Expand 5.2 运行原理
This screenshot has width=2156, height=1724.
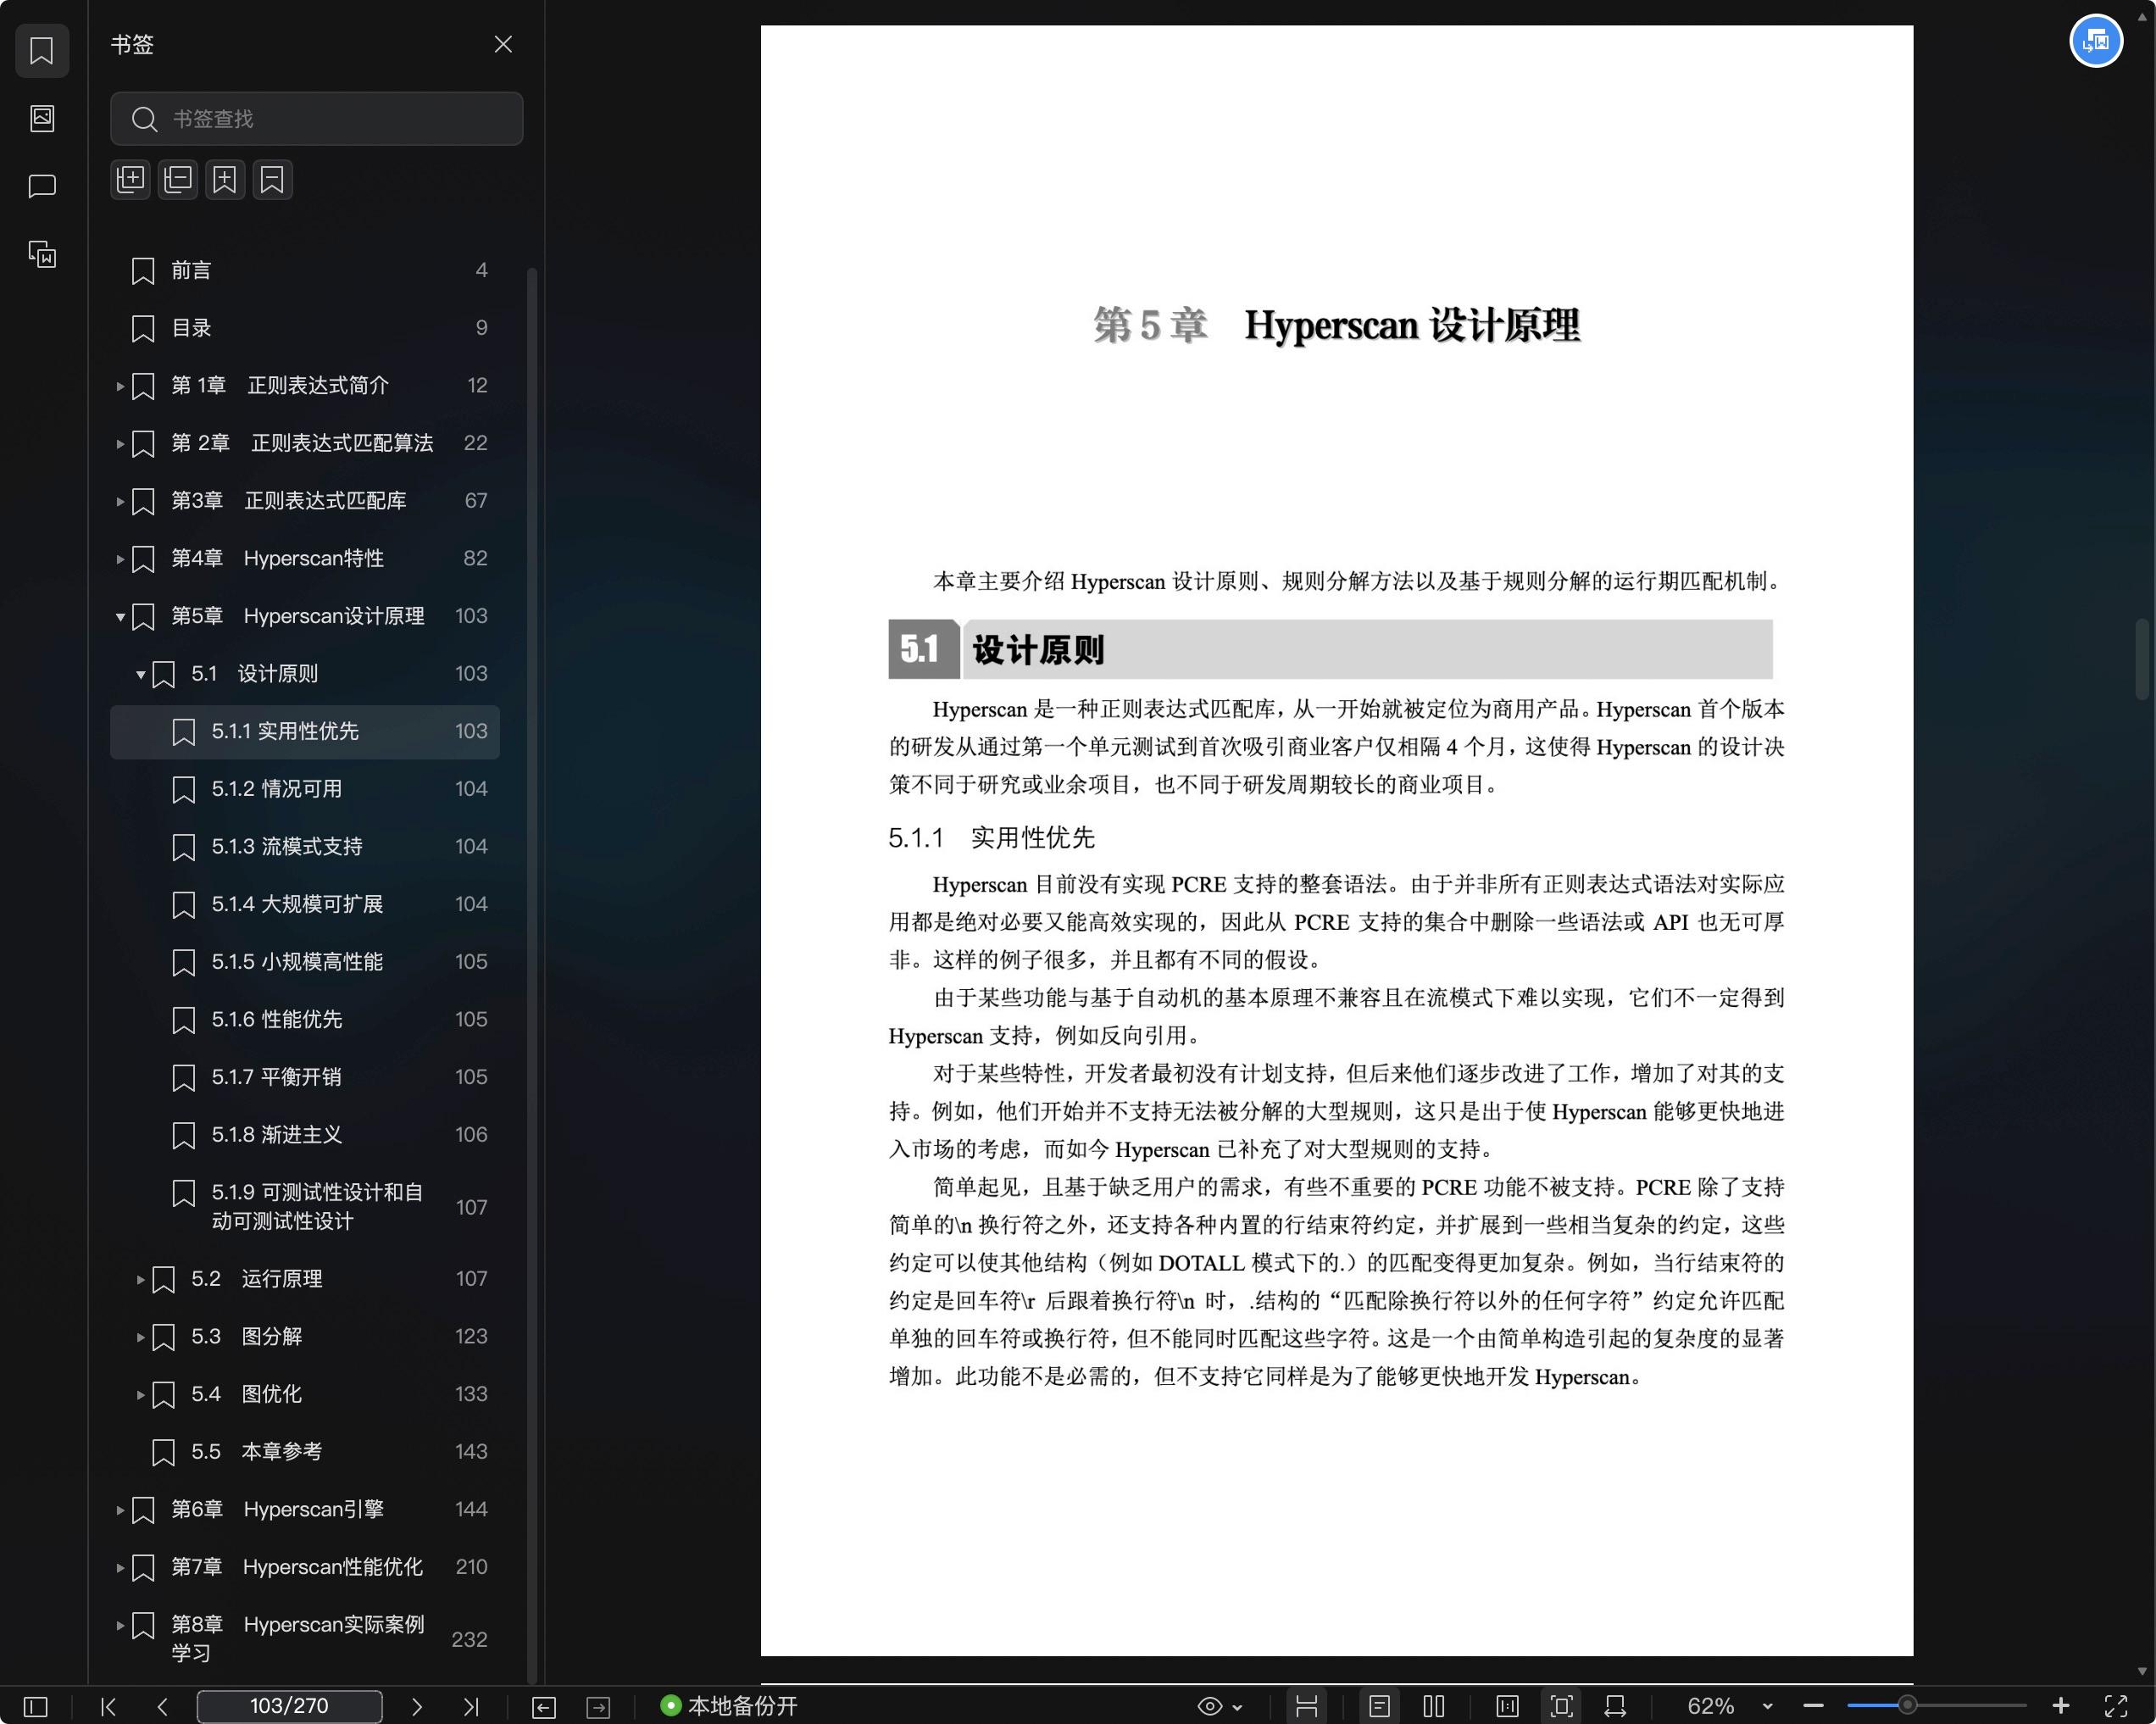[x=140, y=1279]
